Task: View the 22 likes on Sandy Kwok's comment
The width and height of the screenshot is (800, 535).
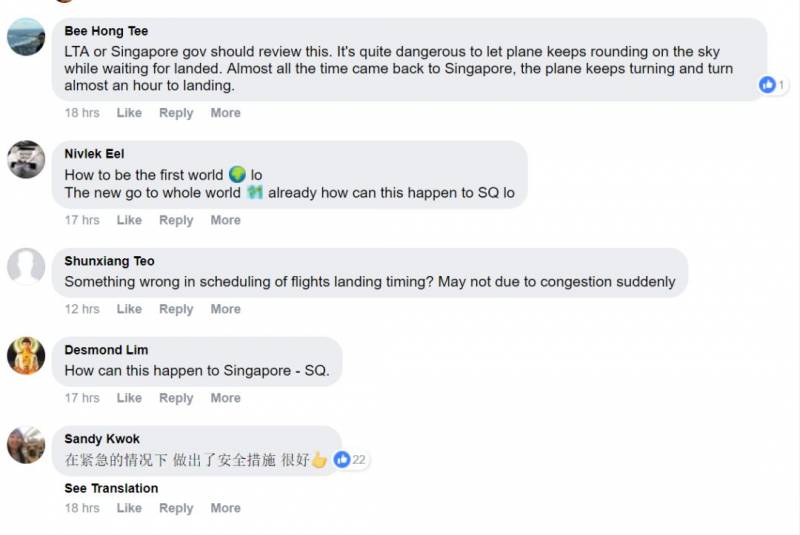Action: (x=351, y=460)
